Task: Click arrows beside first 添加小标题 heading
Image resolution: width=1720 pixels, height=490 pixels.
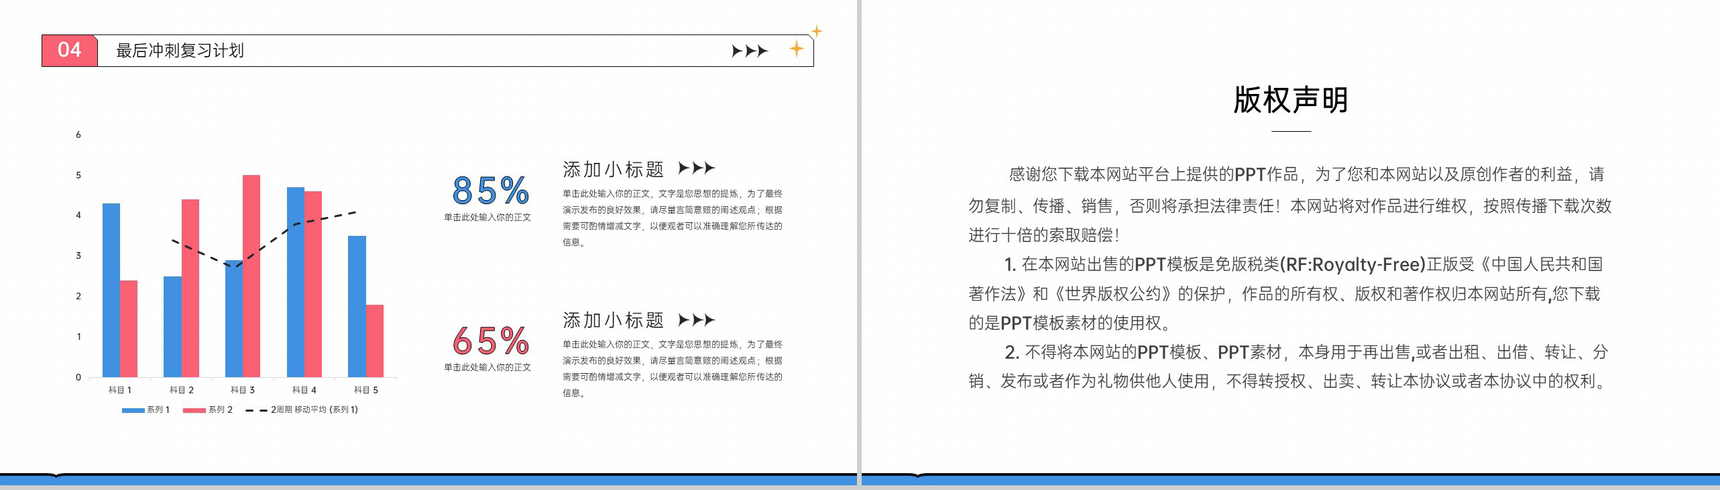Action: [x=696, y=168]
